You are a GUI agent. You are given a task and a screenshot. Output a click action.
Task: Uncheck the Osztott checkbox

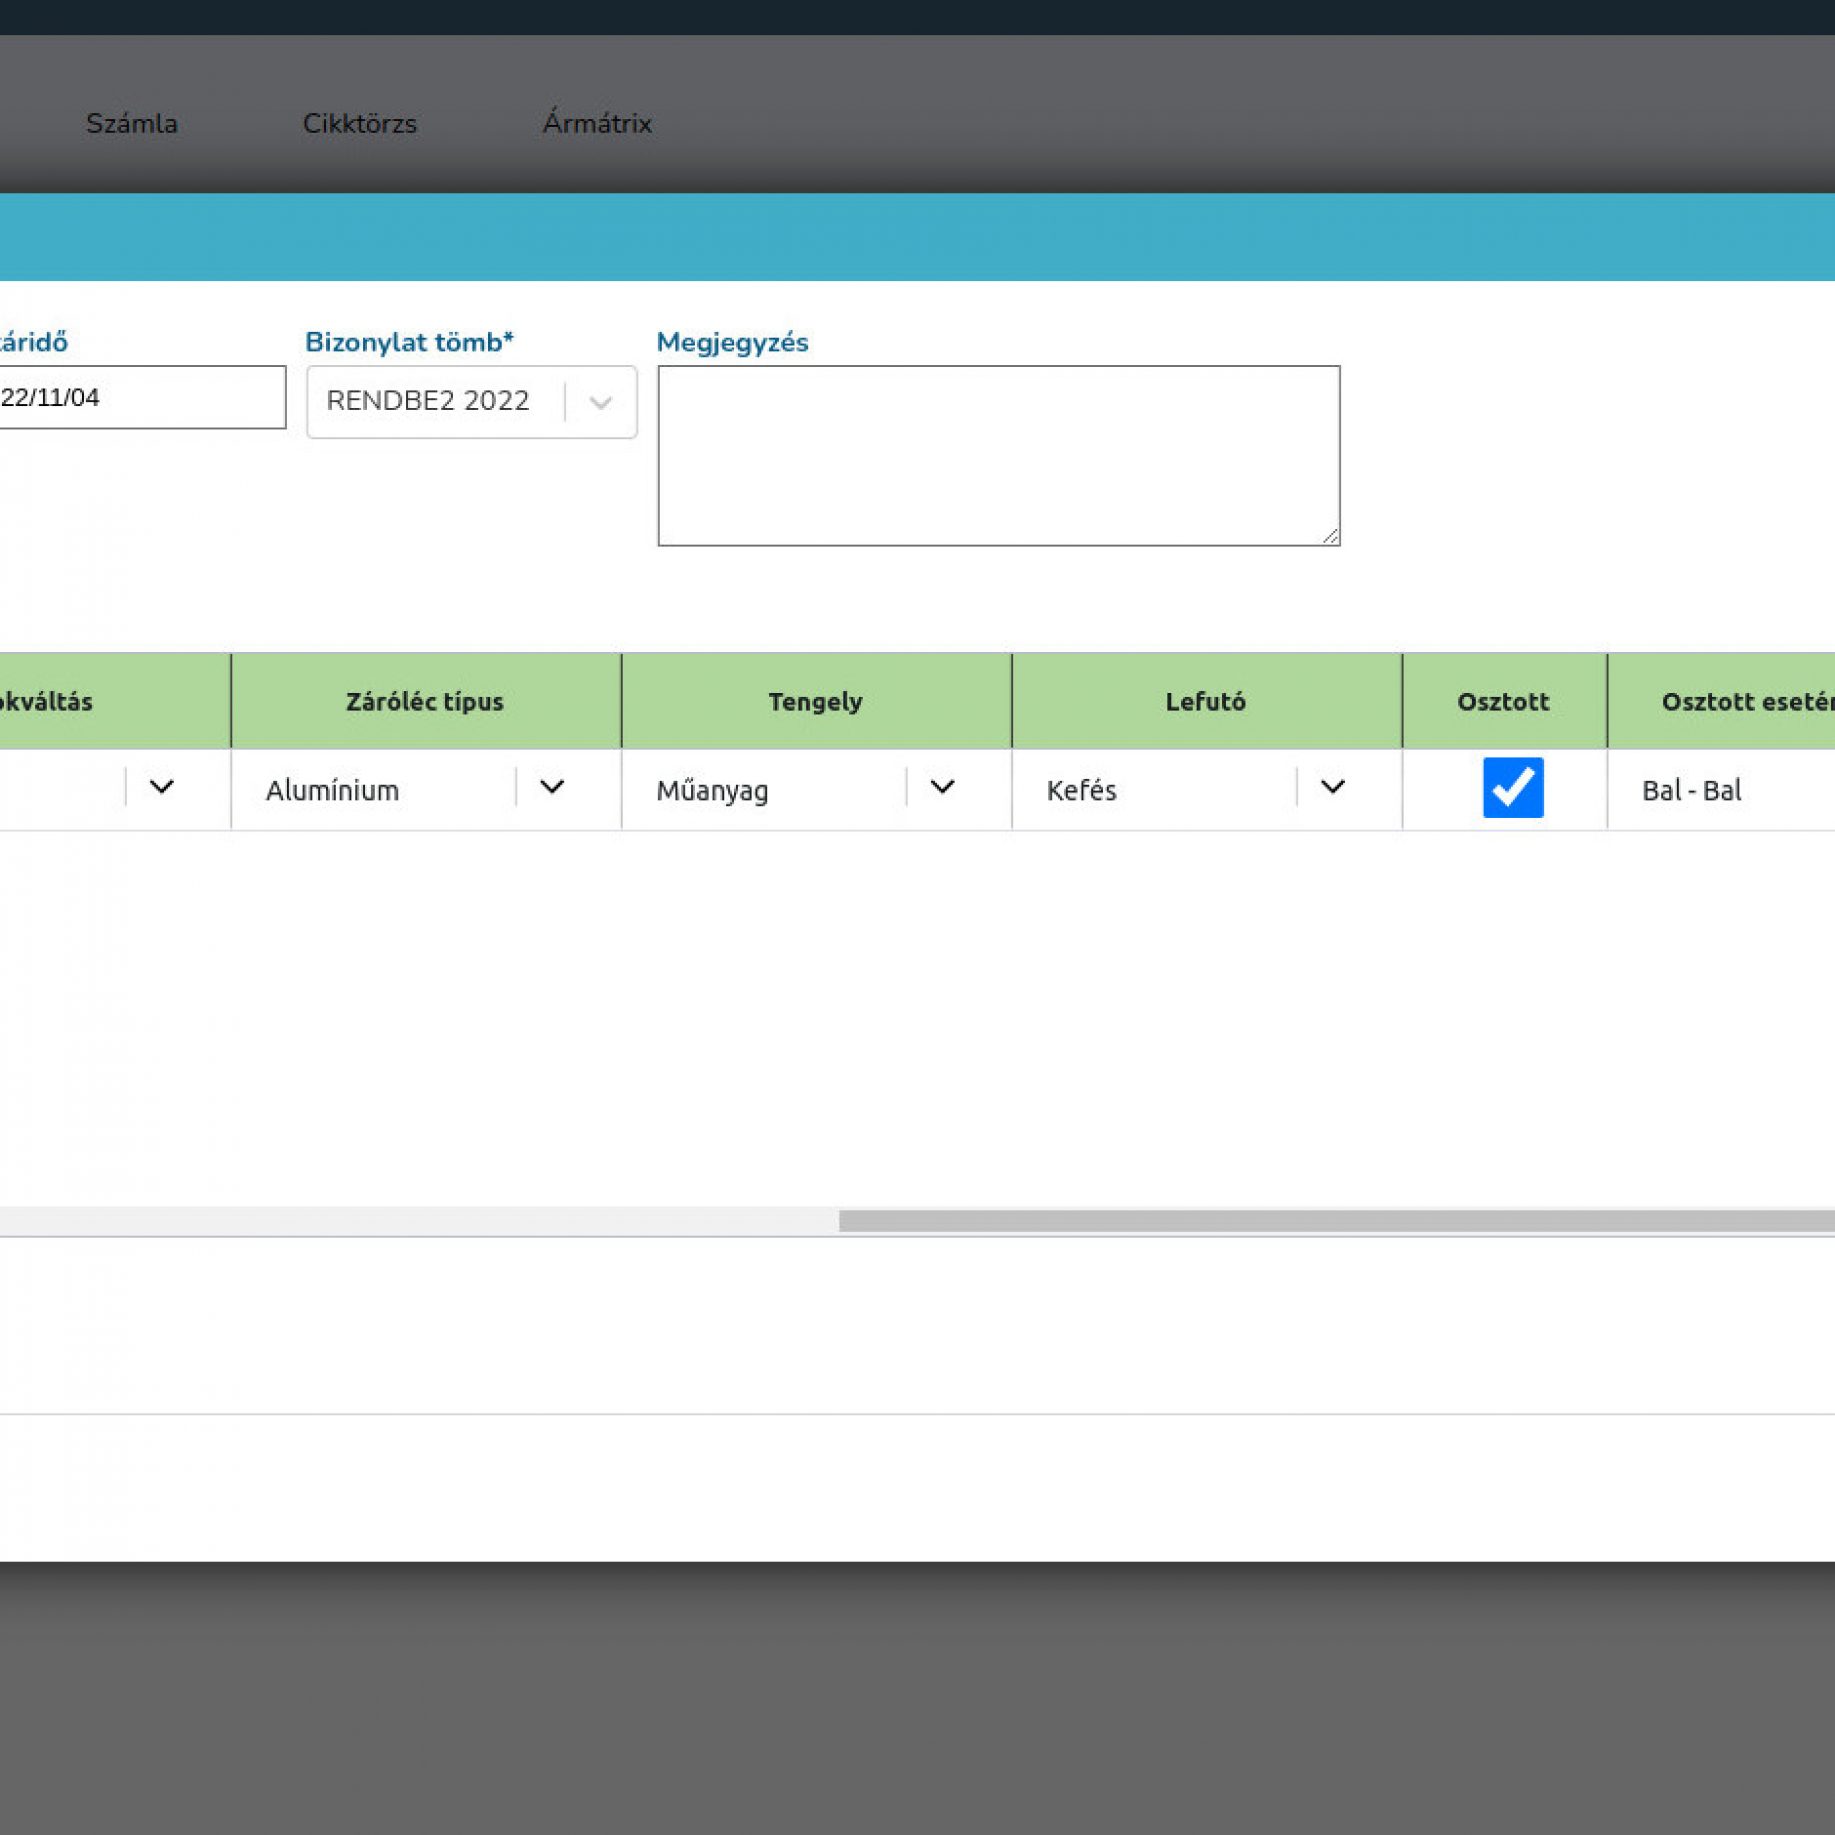(1512, 788)
